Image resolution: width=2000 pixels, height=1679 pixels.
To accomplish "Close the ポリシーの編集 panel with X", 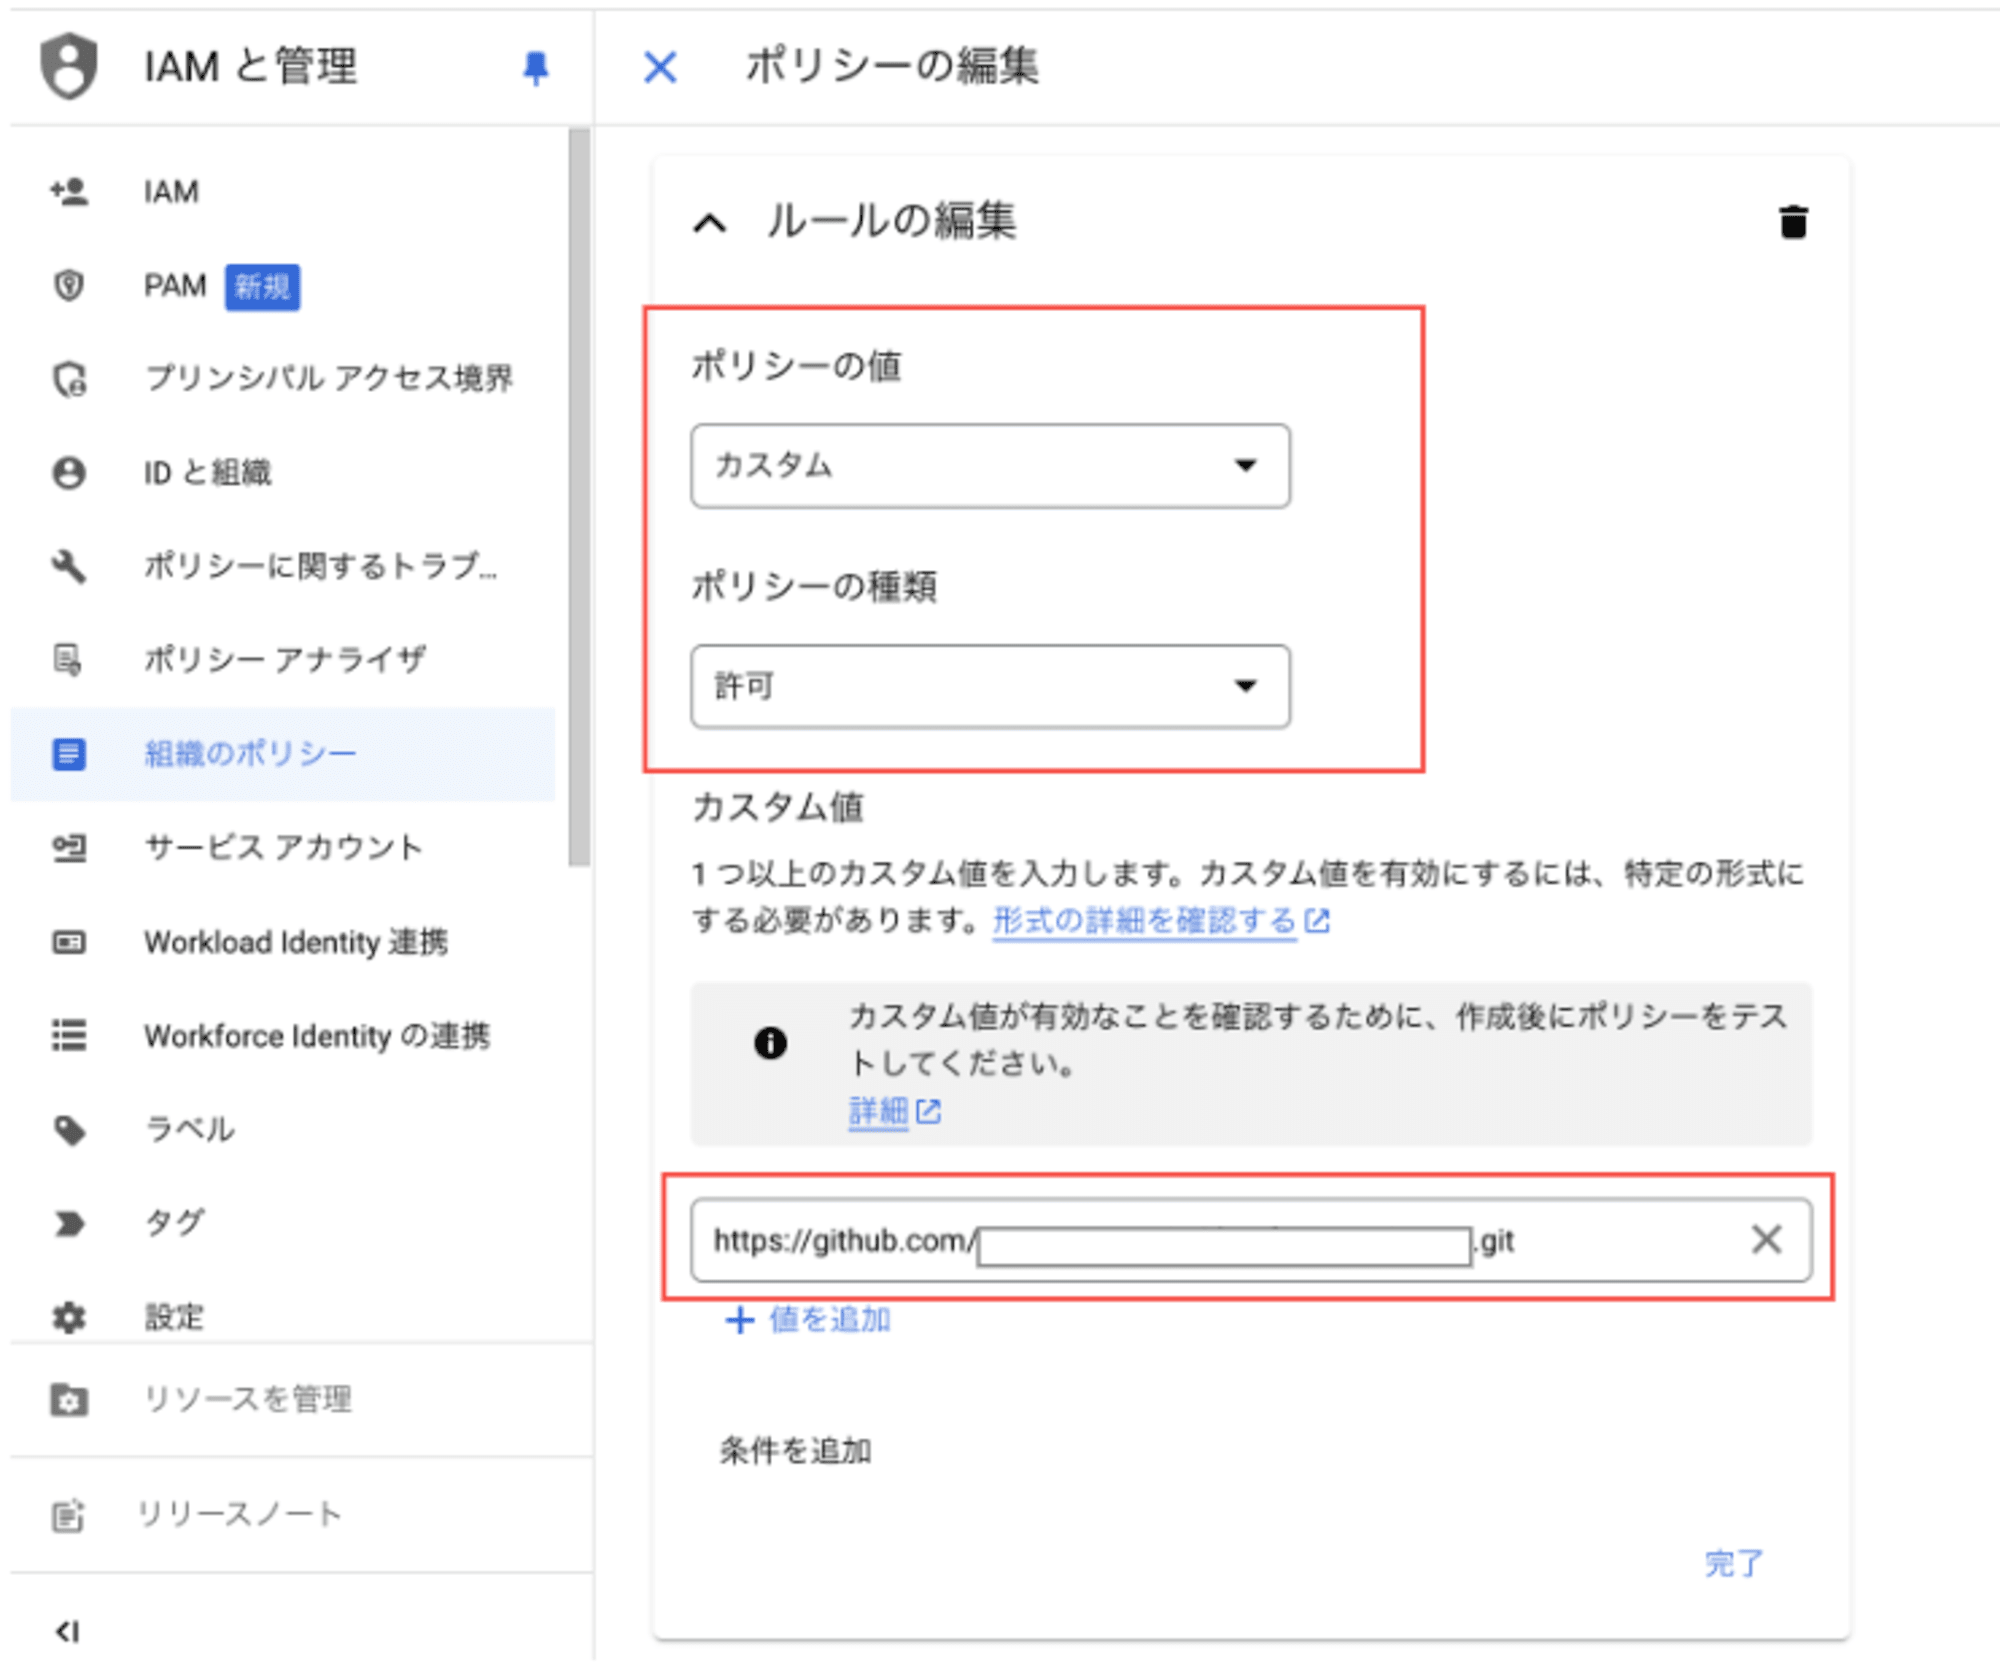I will point(660,68).
